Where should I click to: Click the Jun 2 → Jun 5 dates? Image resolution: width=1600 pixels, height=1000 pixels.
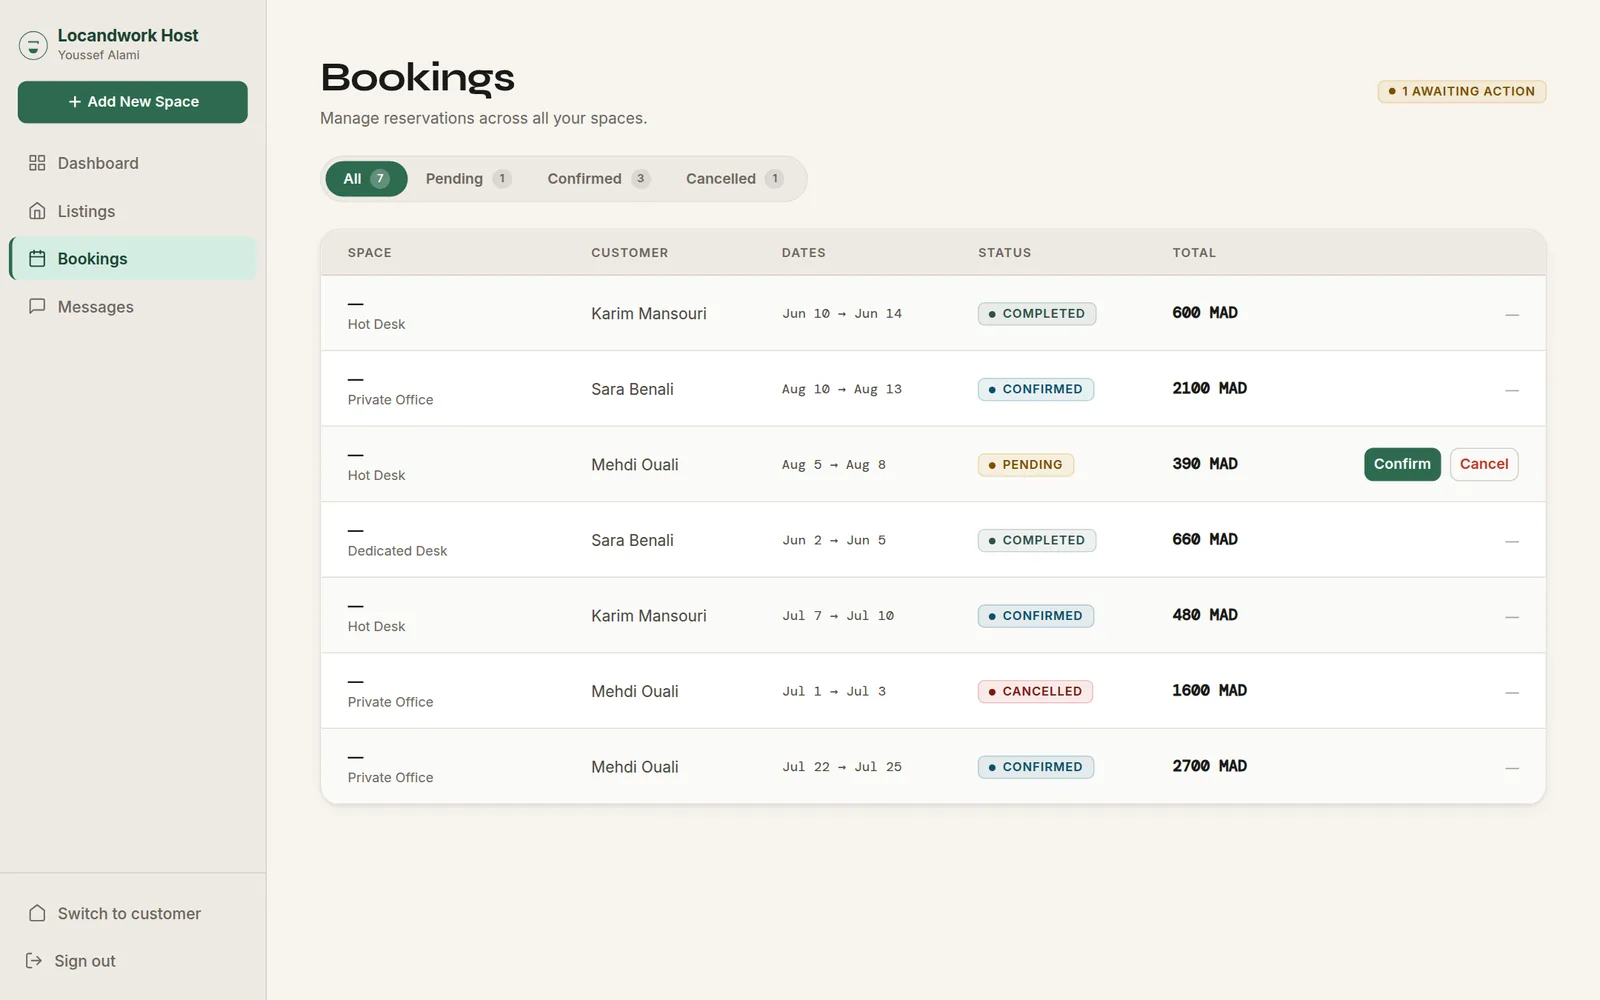[834, 540]
